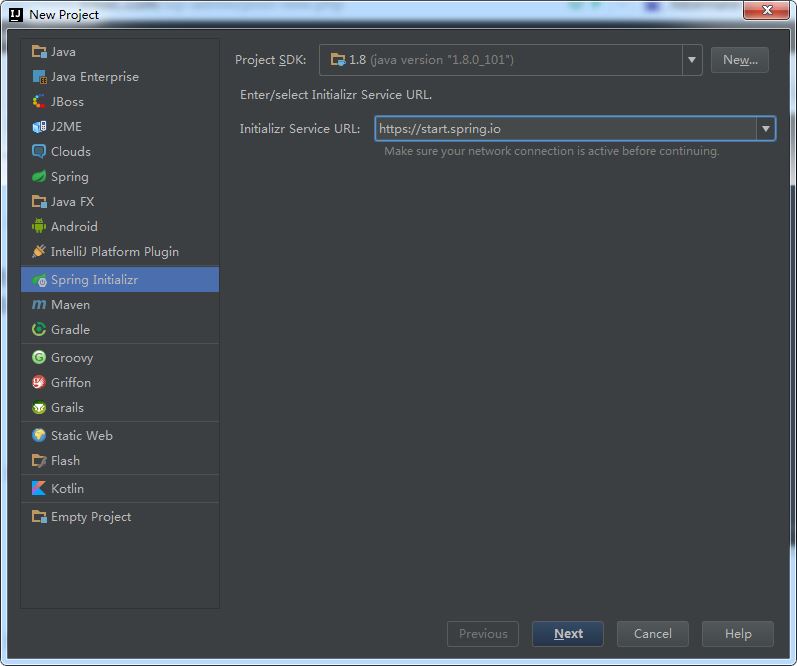Click the Spring Initializr icon
This screenshot has height=666, width=797.
click(39, 280)
